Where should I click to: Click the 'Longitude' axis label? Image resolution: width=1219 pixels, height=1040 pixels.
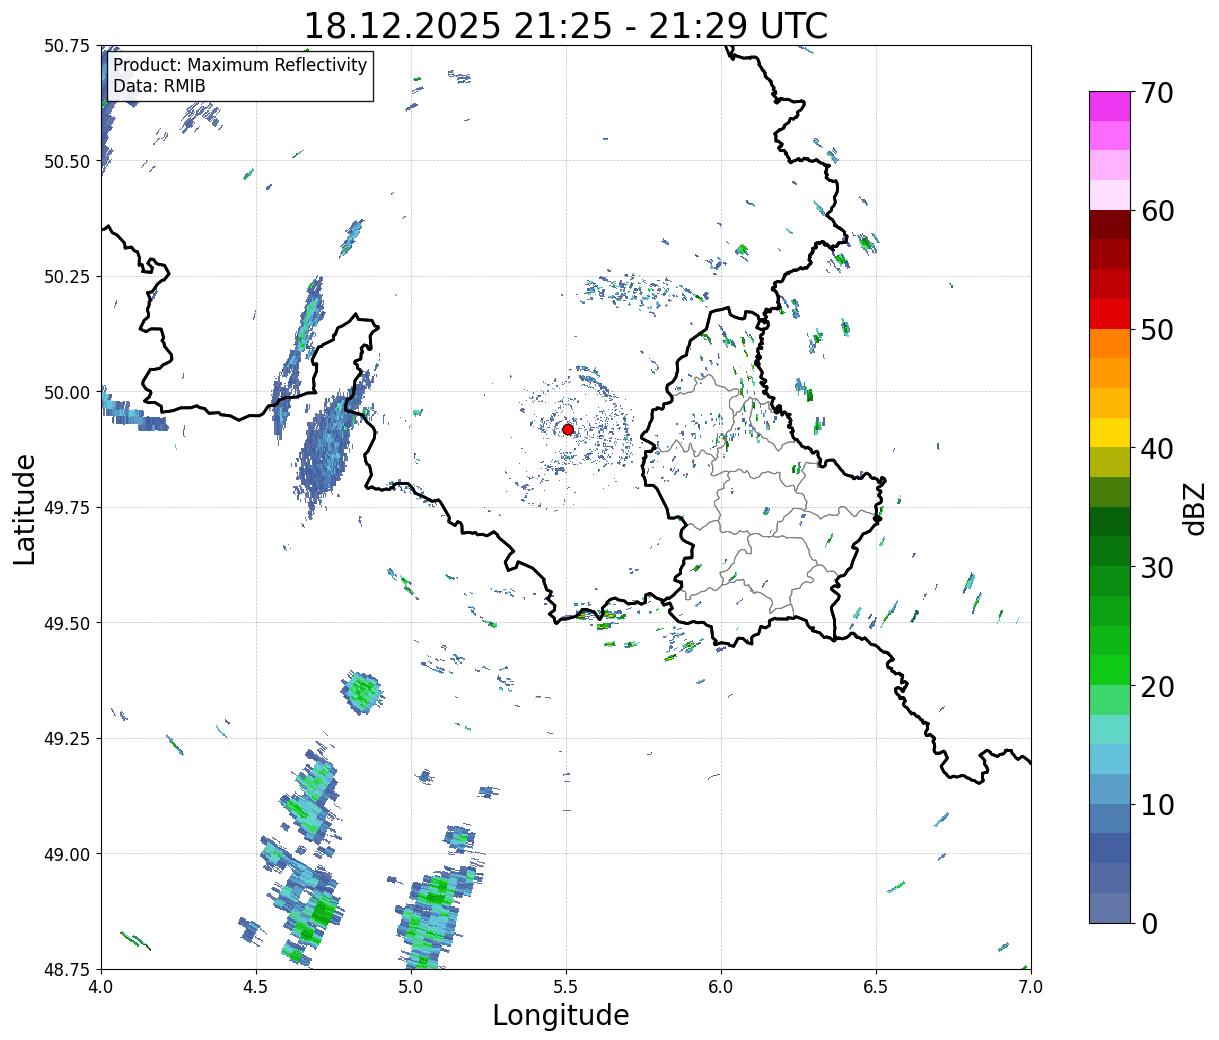(561, 1015)
